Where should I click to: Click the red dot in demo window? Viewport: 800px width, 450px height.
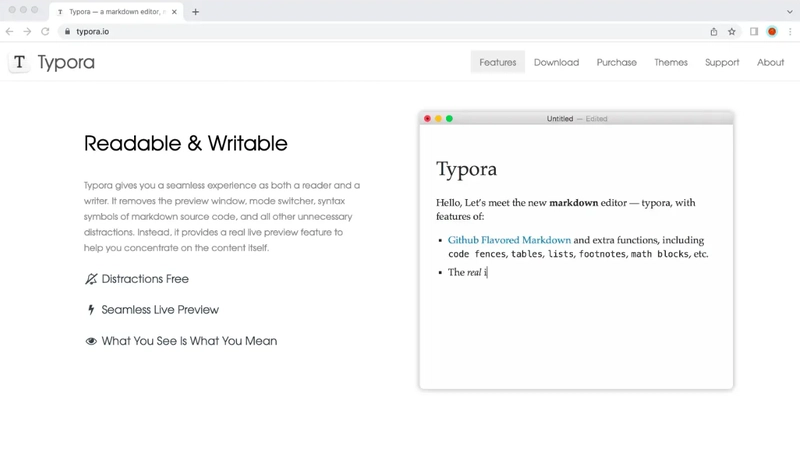tap(428, 118)
